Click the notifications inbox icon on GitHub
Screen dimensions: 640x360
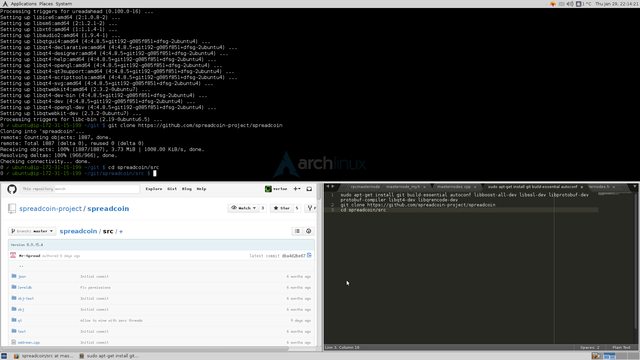click(309, 189)
